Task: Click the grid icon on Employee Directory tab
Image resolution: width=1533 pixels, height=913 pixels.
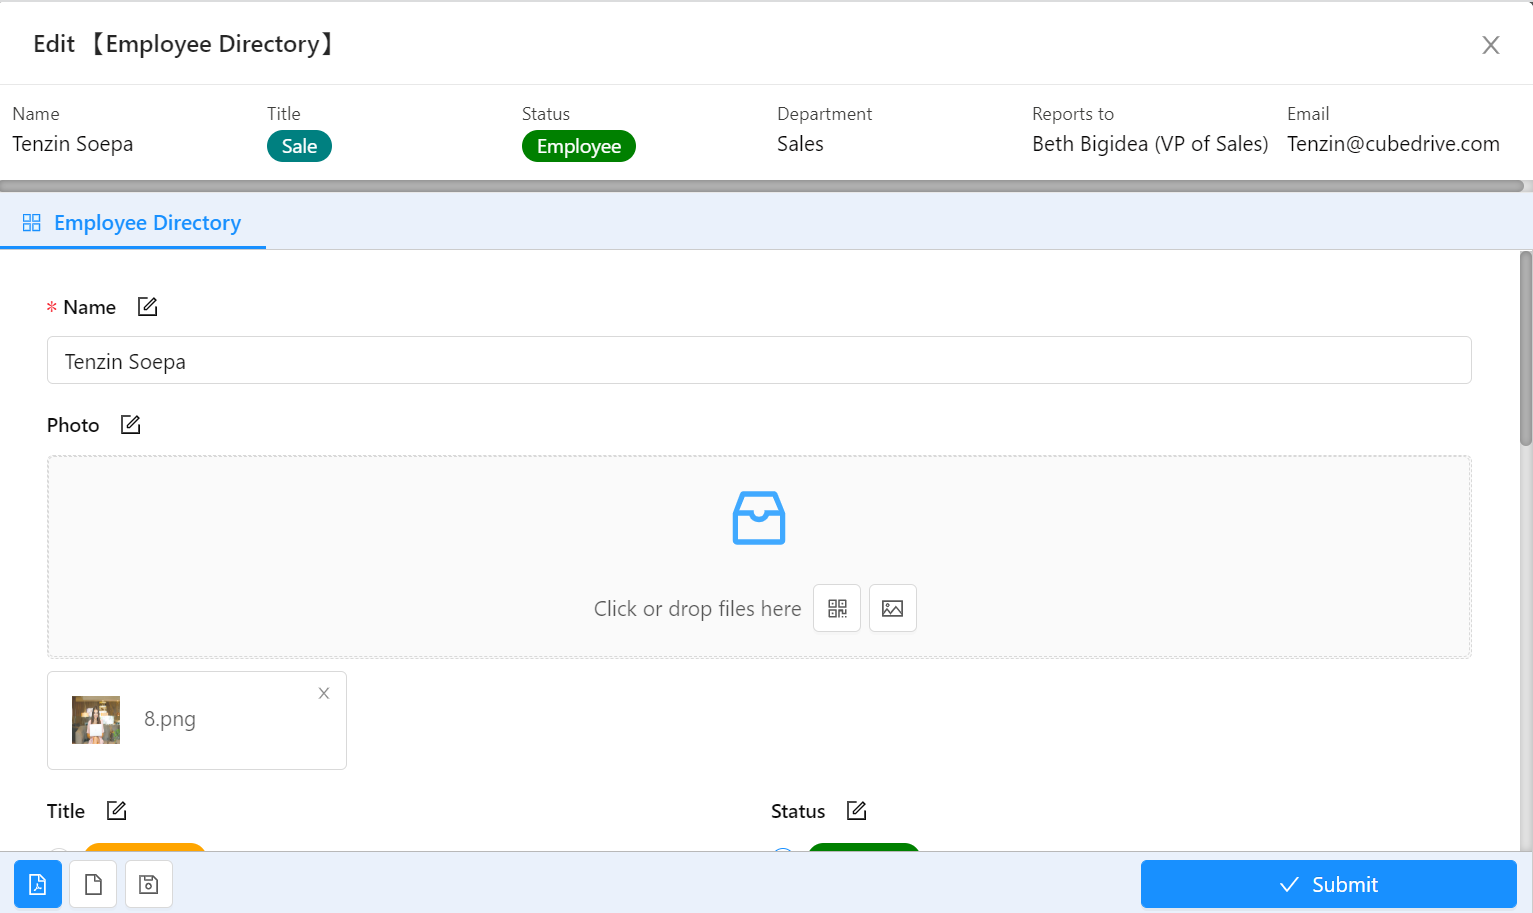Action: coord(32,223)
